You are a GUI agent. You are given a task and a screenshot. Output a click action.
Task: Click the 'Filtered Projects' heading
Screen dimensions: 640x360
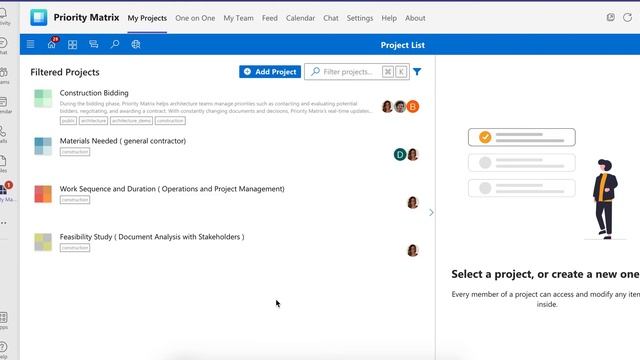(65, 72)
